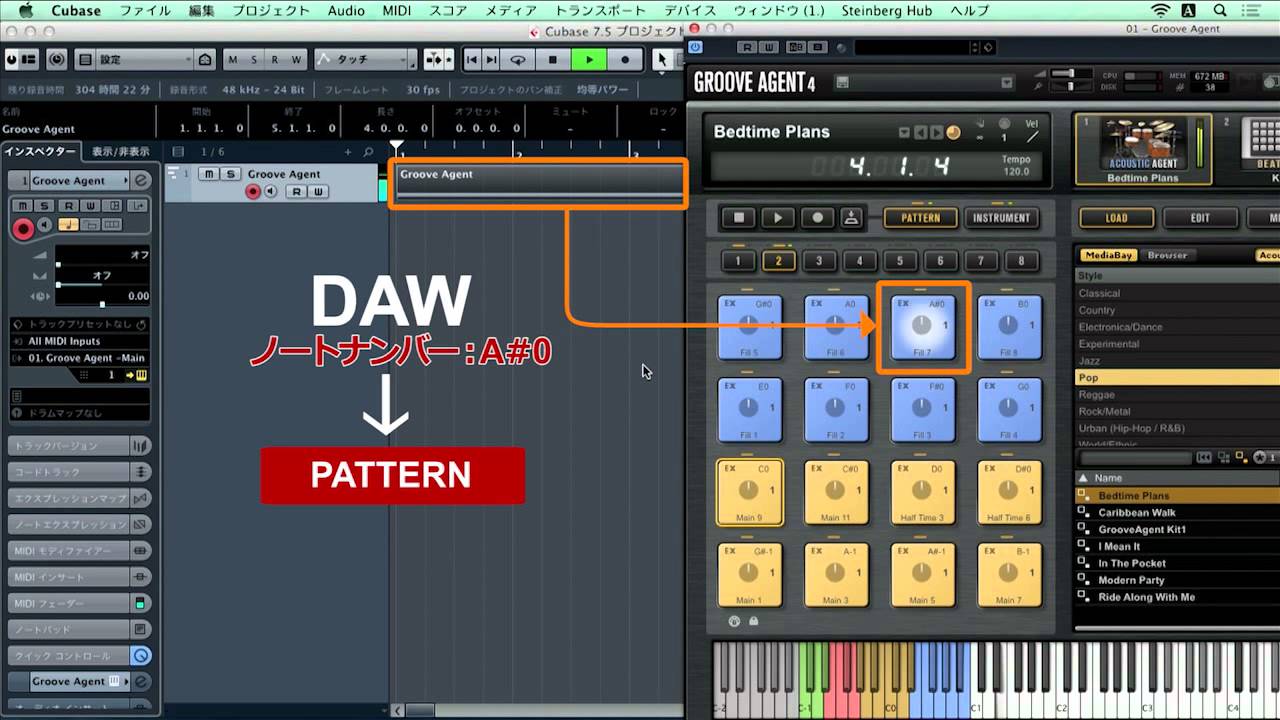Viewport: 1280px width, 720px height.
Task: Go to previous marker in Cubase
Action: click(472, 60)
